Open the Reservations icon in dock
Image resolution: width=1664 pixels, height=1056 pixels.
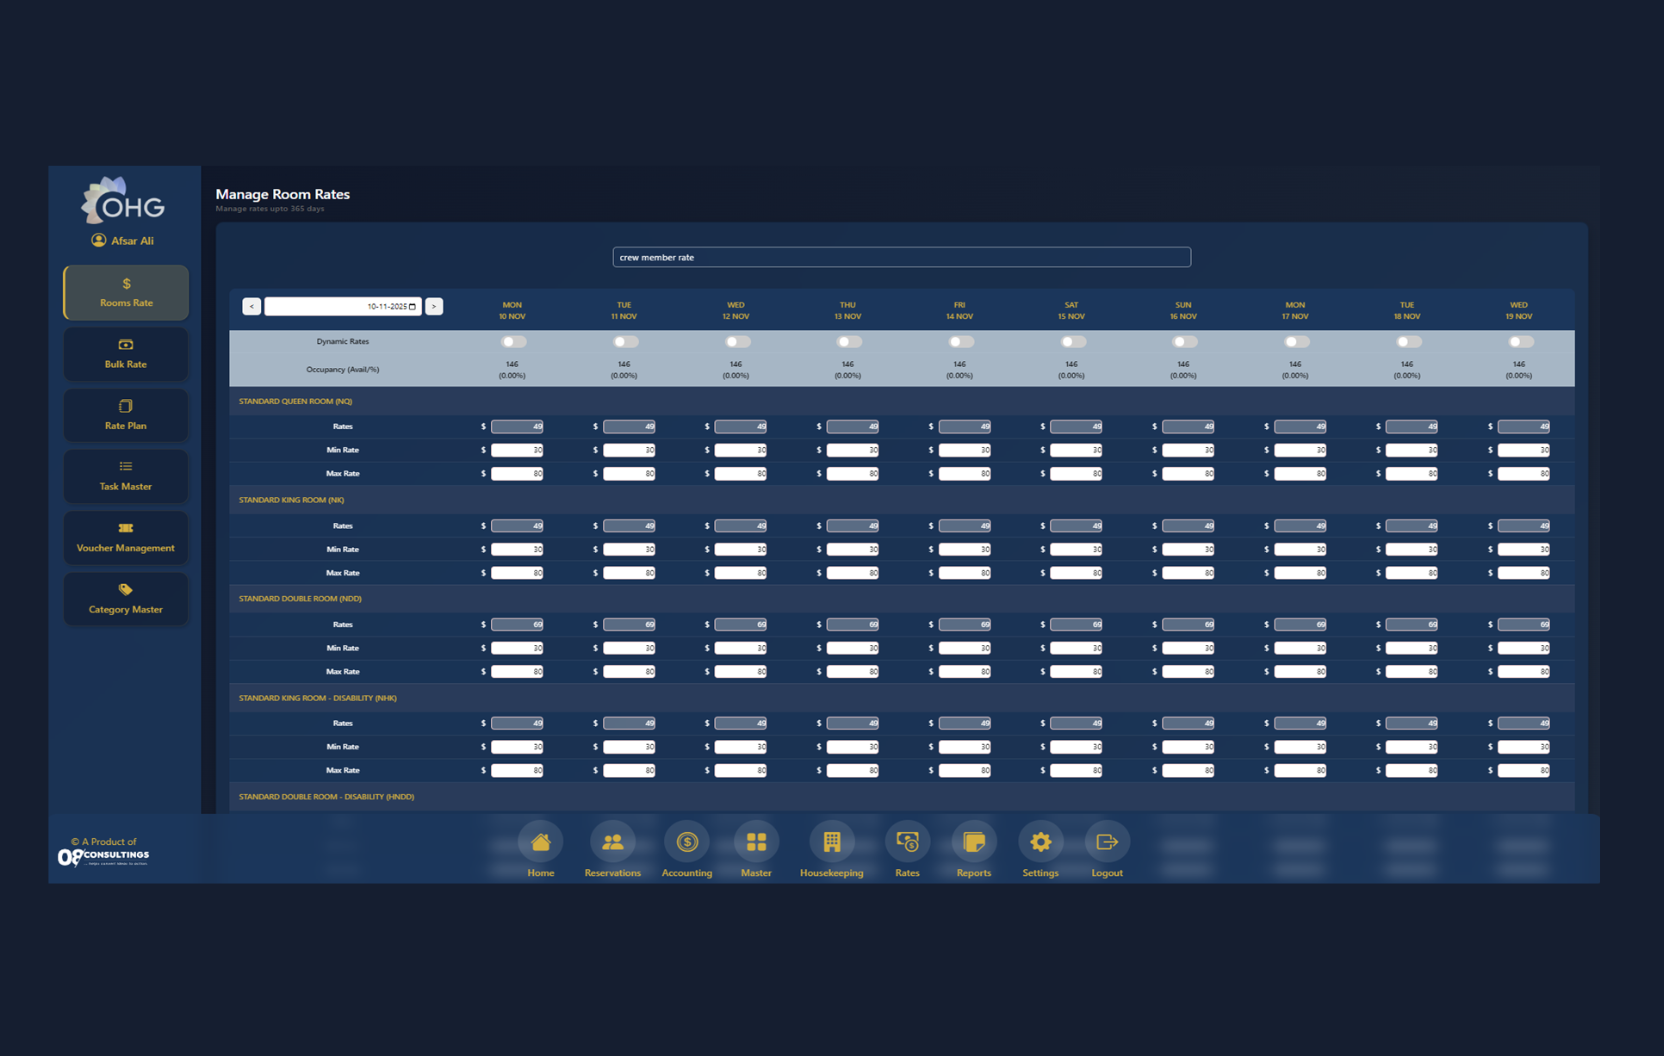pyautogui.click(x=612, y=843)
